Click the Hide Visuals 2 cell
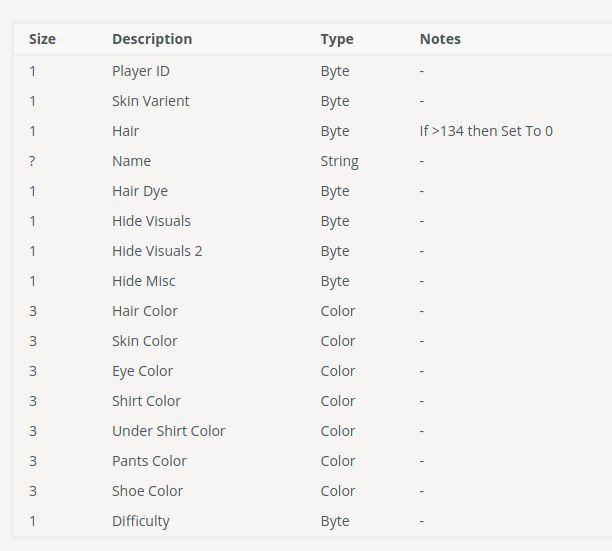The width and height of the screenshot is (612, 551). tap(157, 251)
